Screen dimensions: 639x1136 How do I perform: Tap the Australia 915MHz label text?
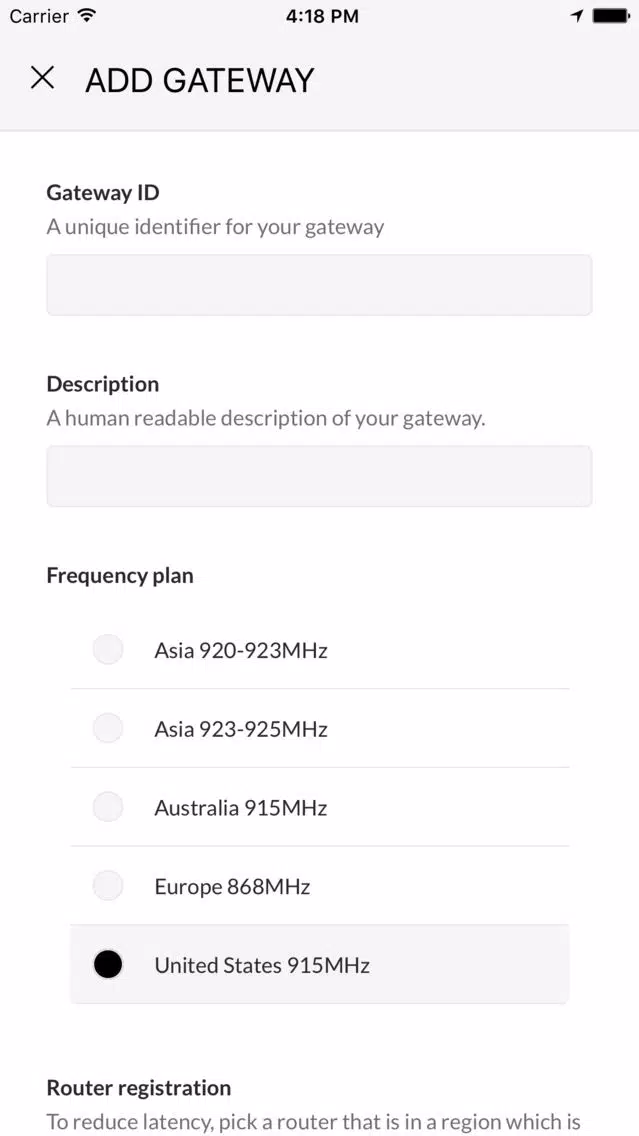pos(241,808)
